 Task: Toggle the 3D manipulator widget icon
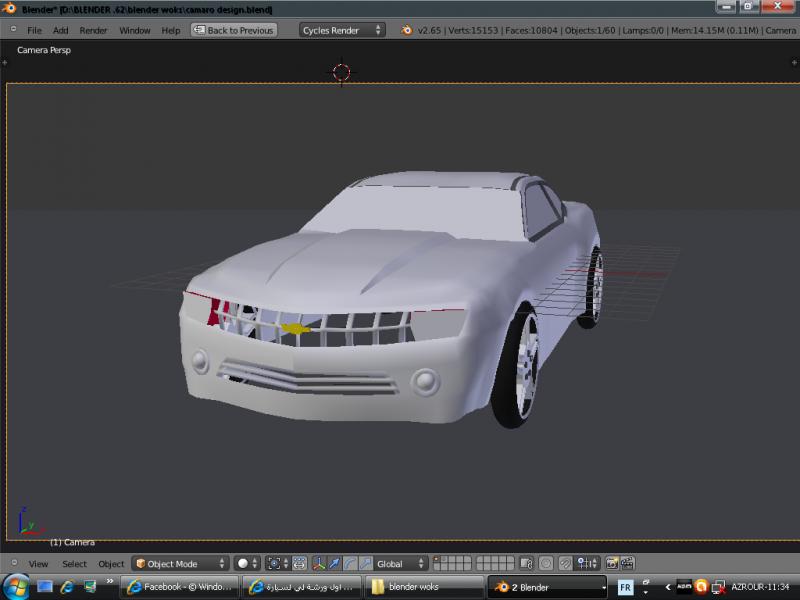point(319,564)
